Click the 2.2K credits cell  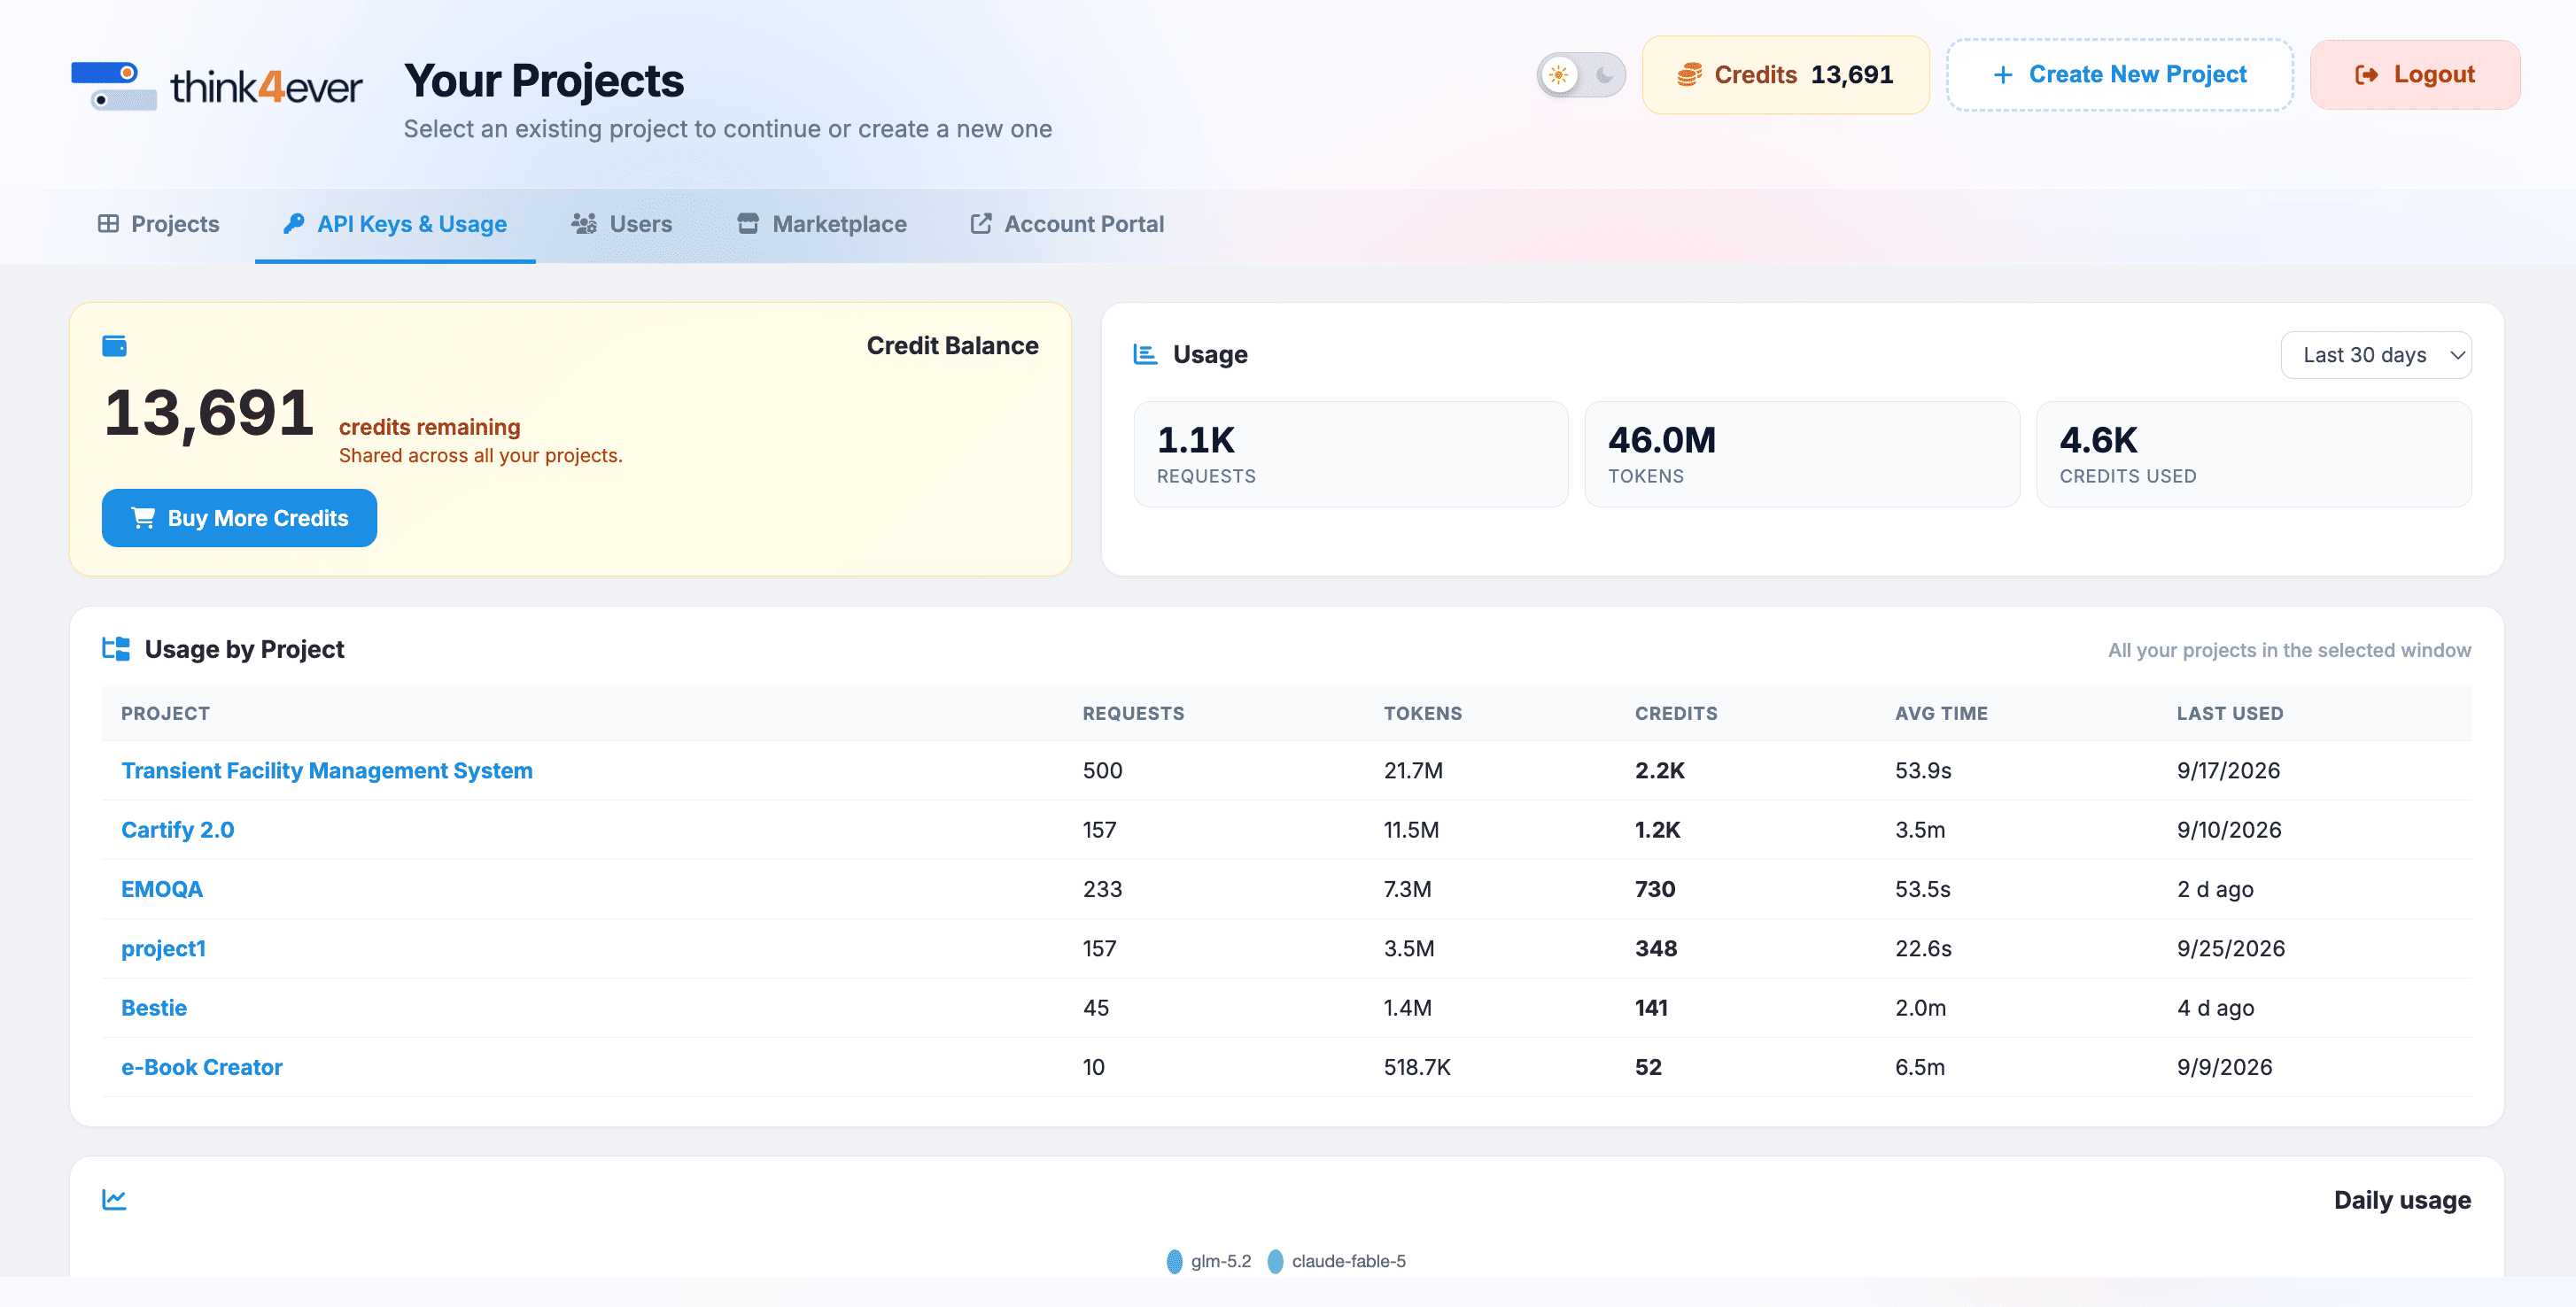[1659, 771]
